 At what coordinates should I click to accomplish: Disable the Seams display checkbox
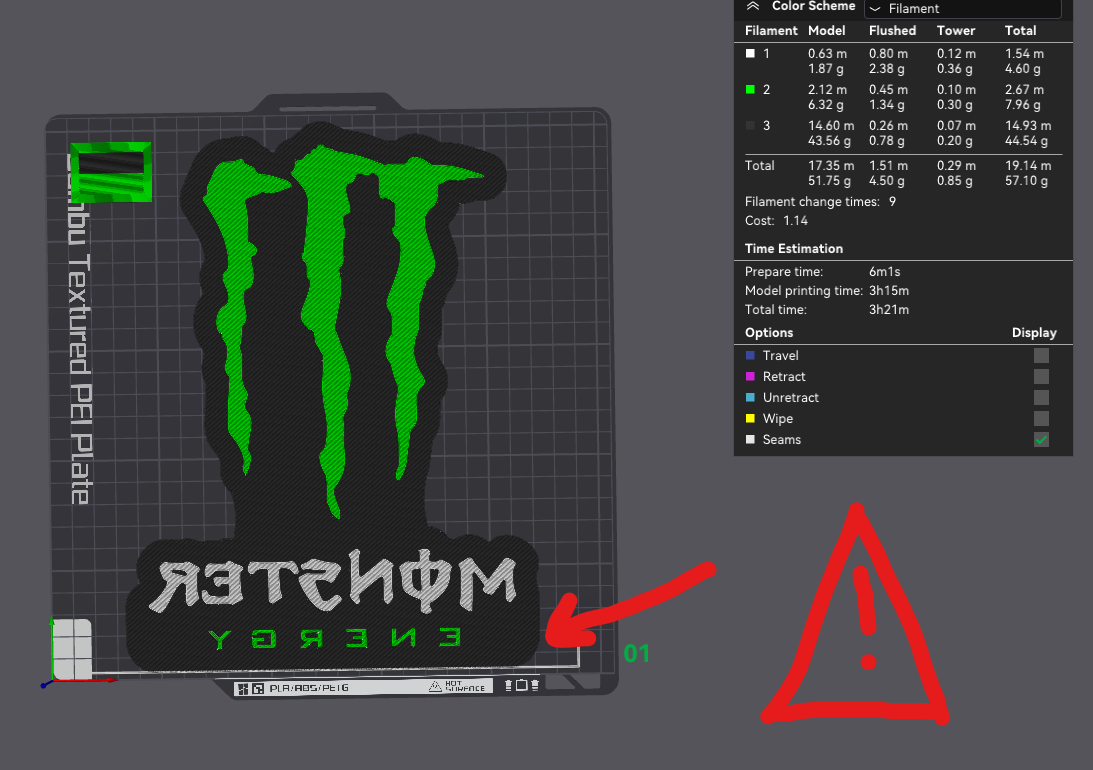point(1041,439)
